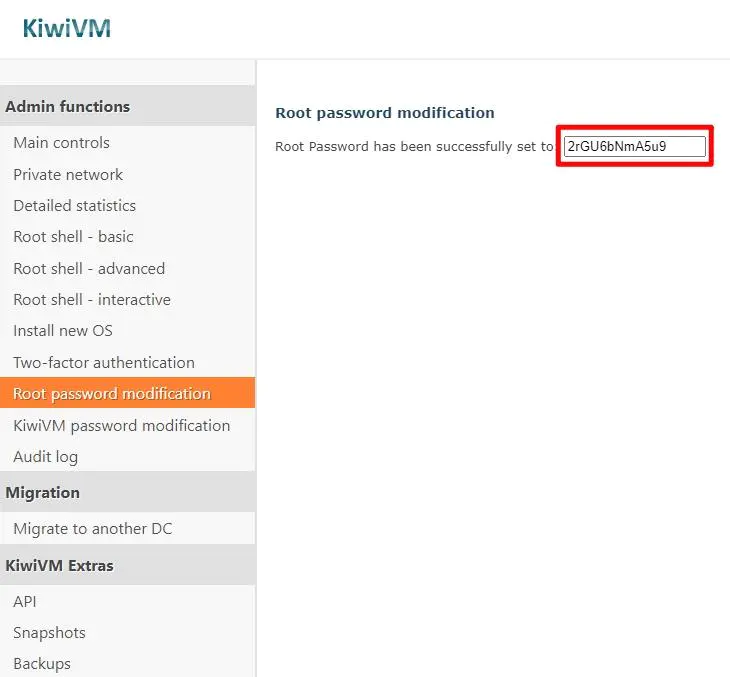Screen dimensions: 730x677
Task: Choose Install new OS
Action: pos(63,331)
